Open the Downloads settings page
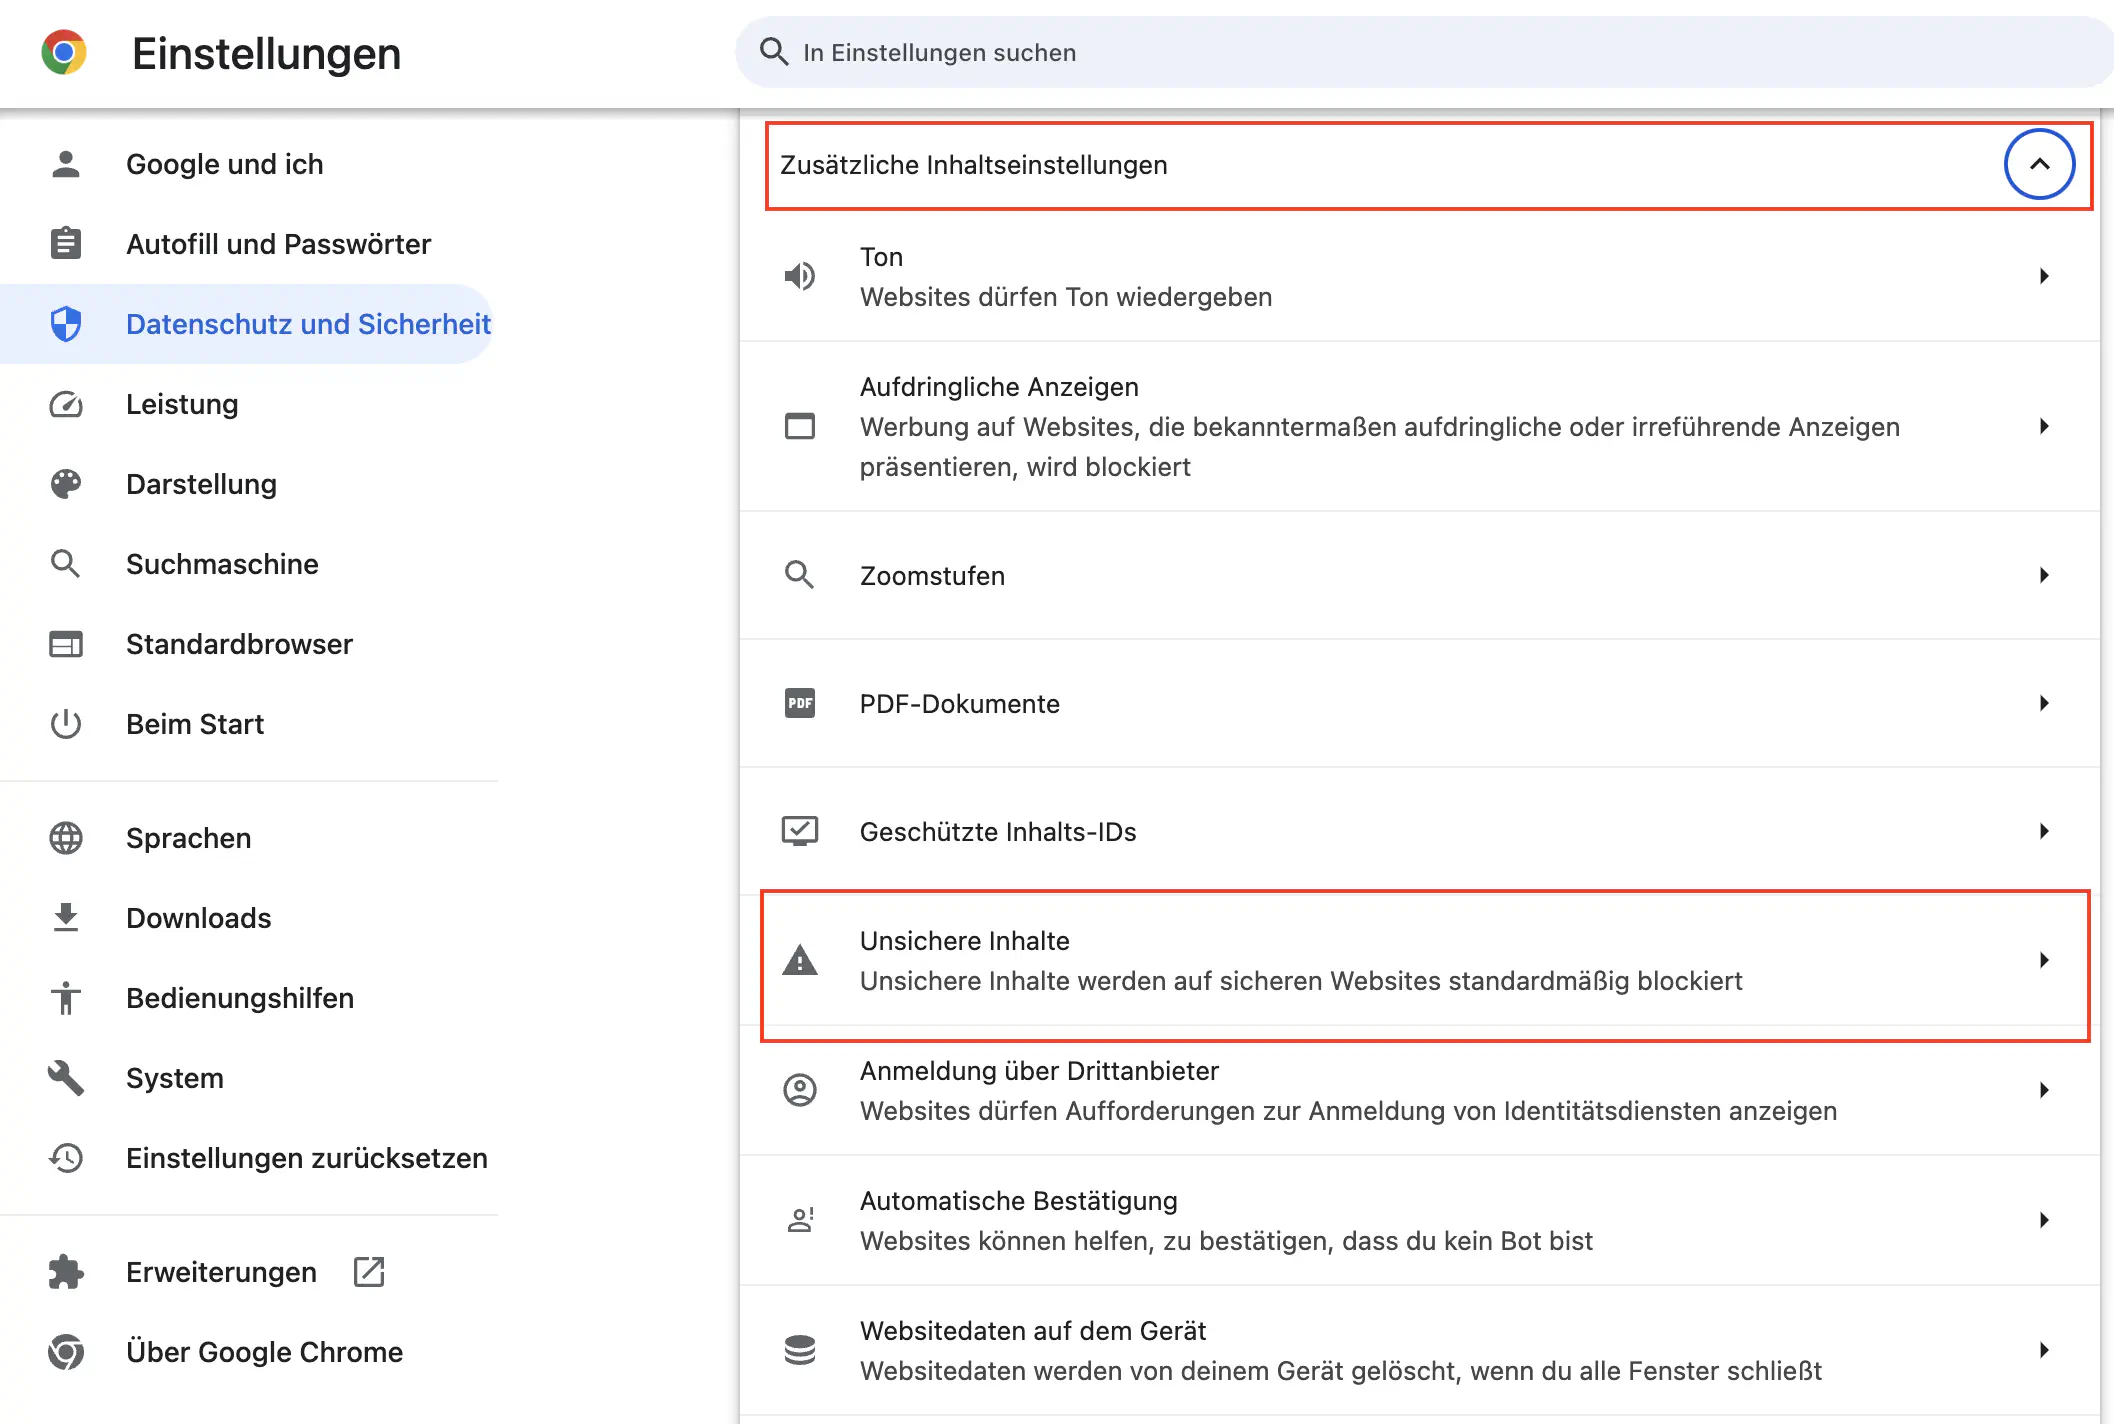 click(x=198, y=917)
